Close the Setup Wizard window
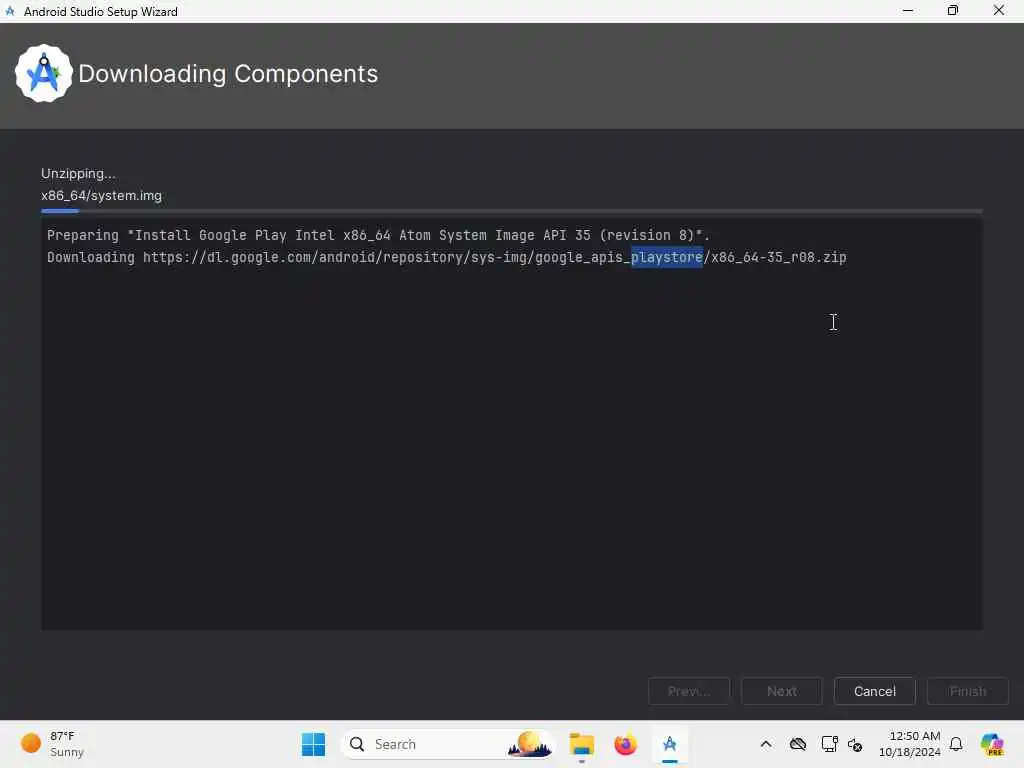 [x=999, y=11]
